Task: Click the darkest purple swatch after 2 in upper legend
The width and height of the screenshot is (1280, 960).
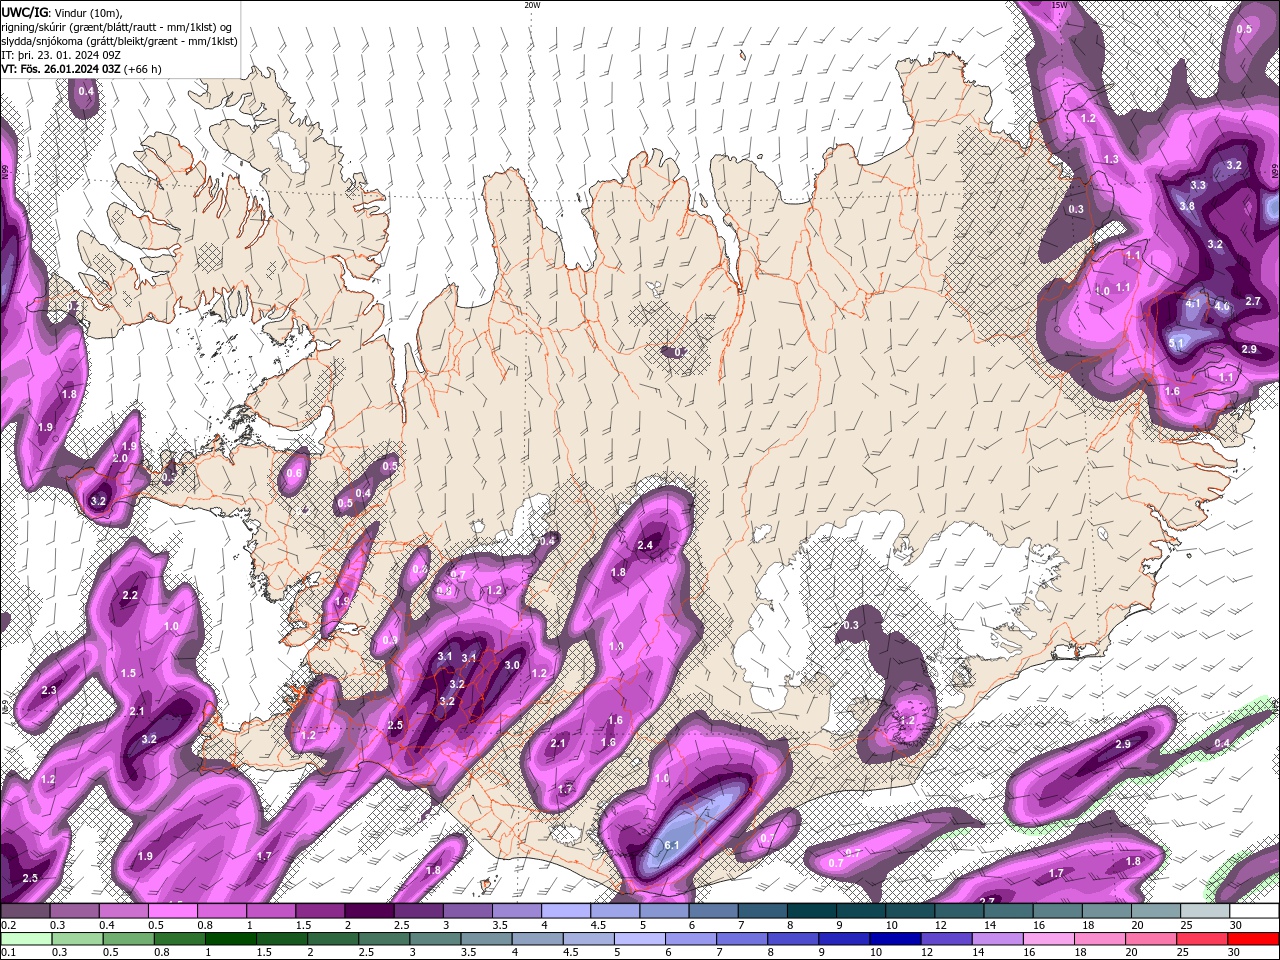Action: point(368,911)
